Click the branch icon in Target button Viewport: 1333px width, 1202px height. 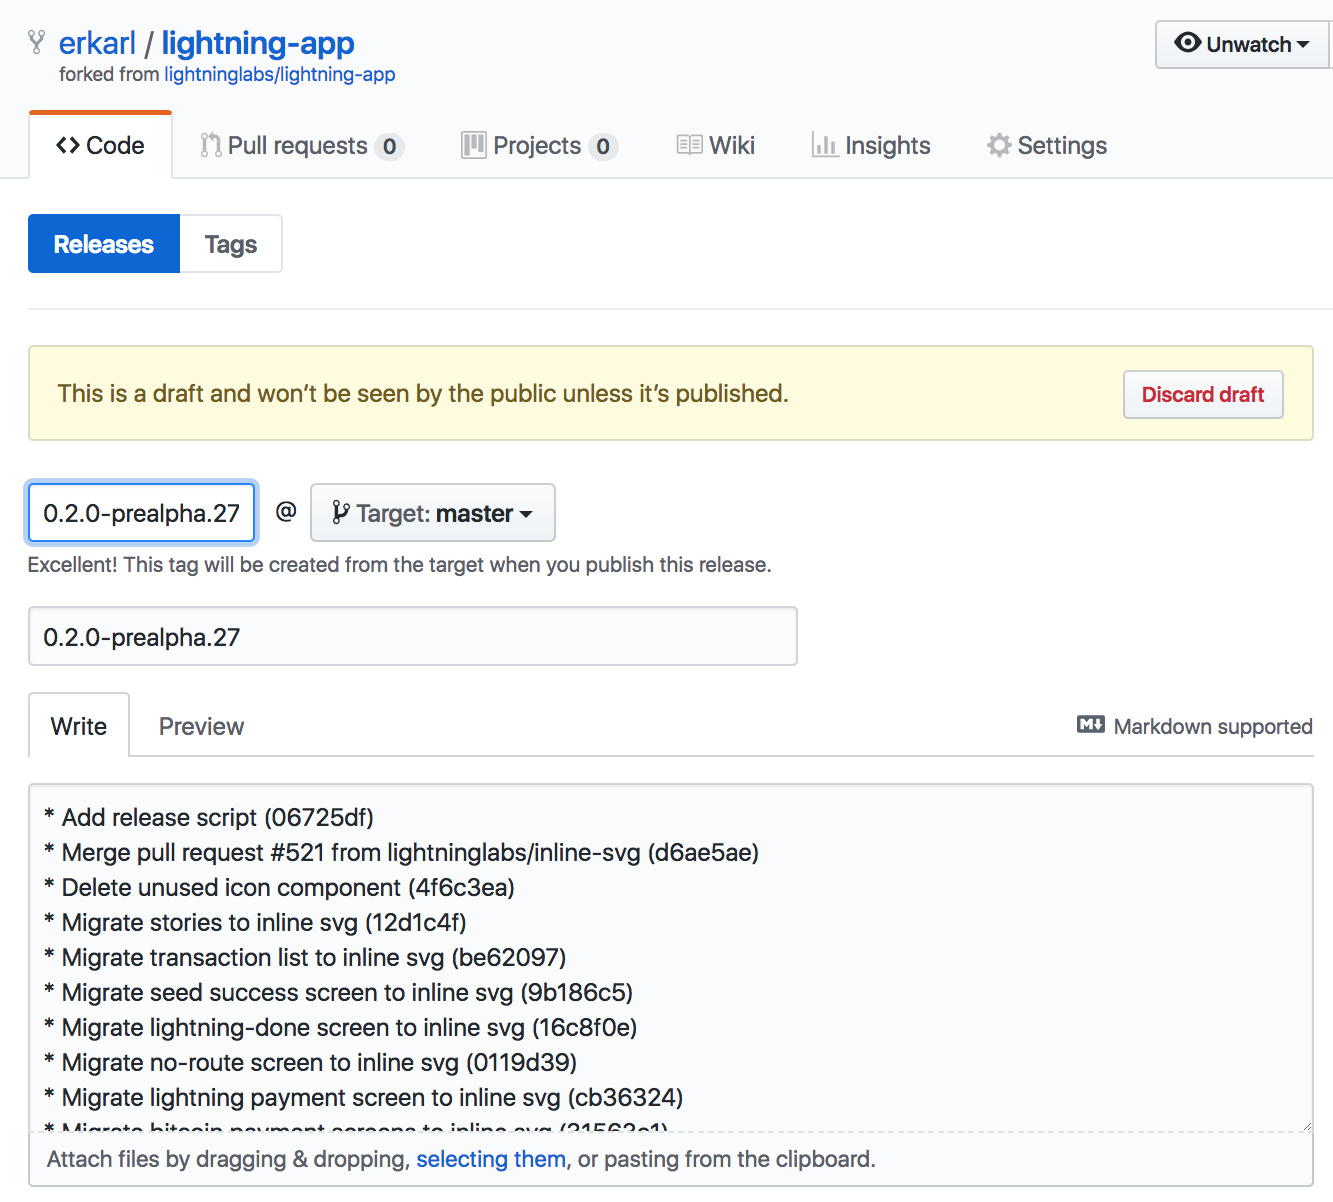[341, 513]
